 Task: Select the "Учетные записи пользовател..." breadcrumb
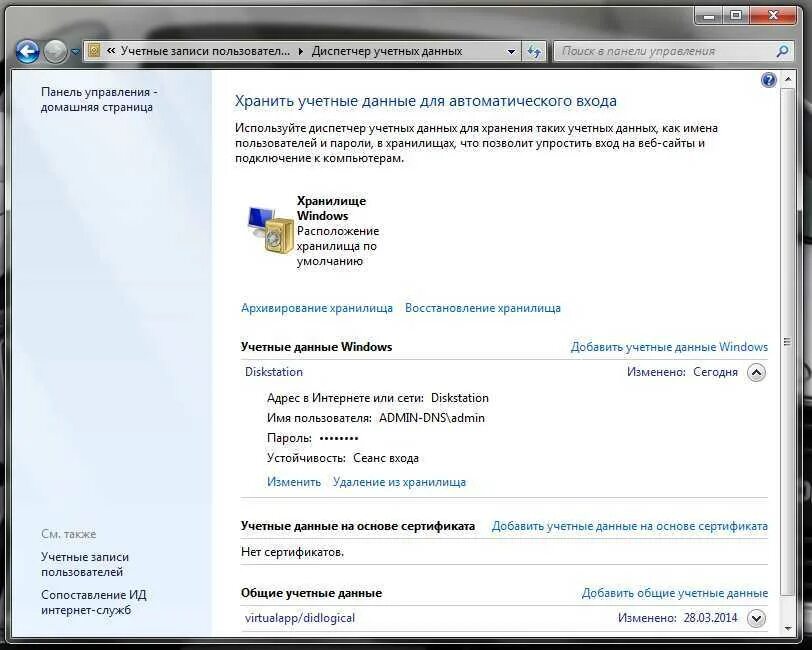206,51
